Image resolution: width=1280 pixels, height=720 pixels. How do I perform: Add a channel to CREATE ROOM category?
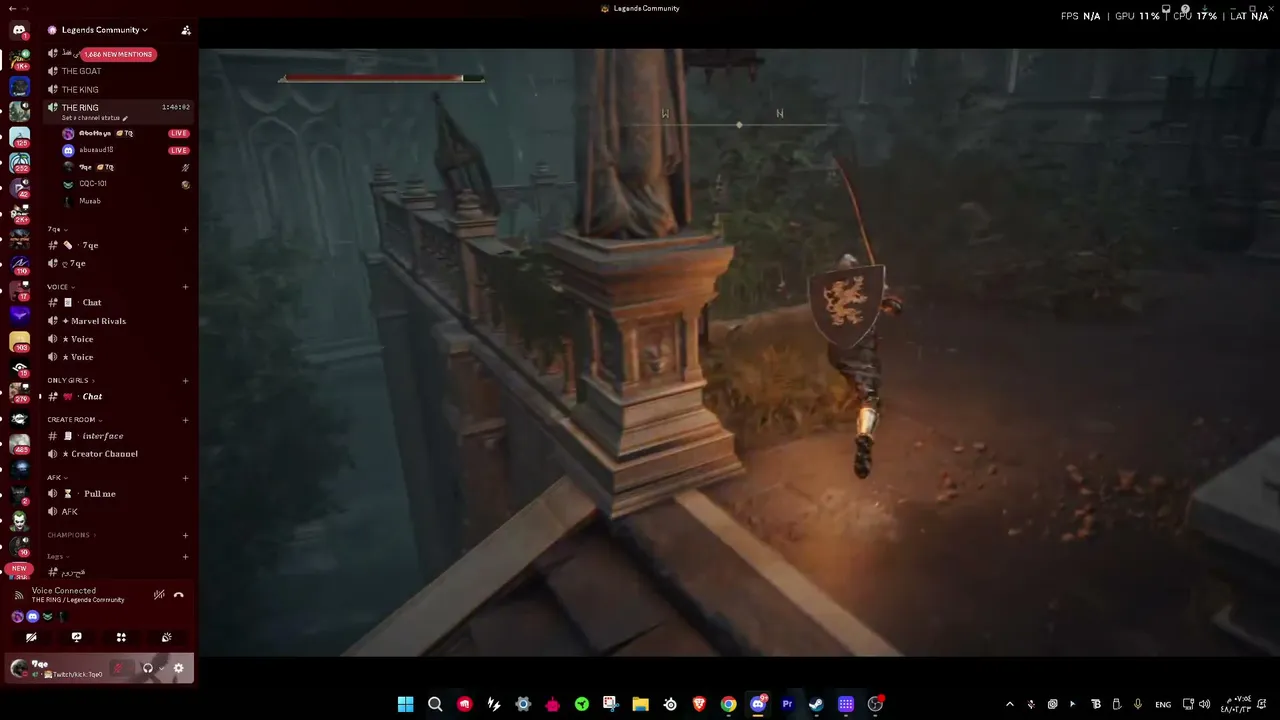pos(186,420)
